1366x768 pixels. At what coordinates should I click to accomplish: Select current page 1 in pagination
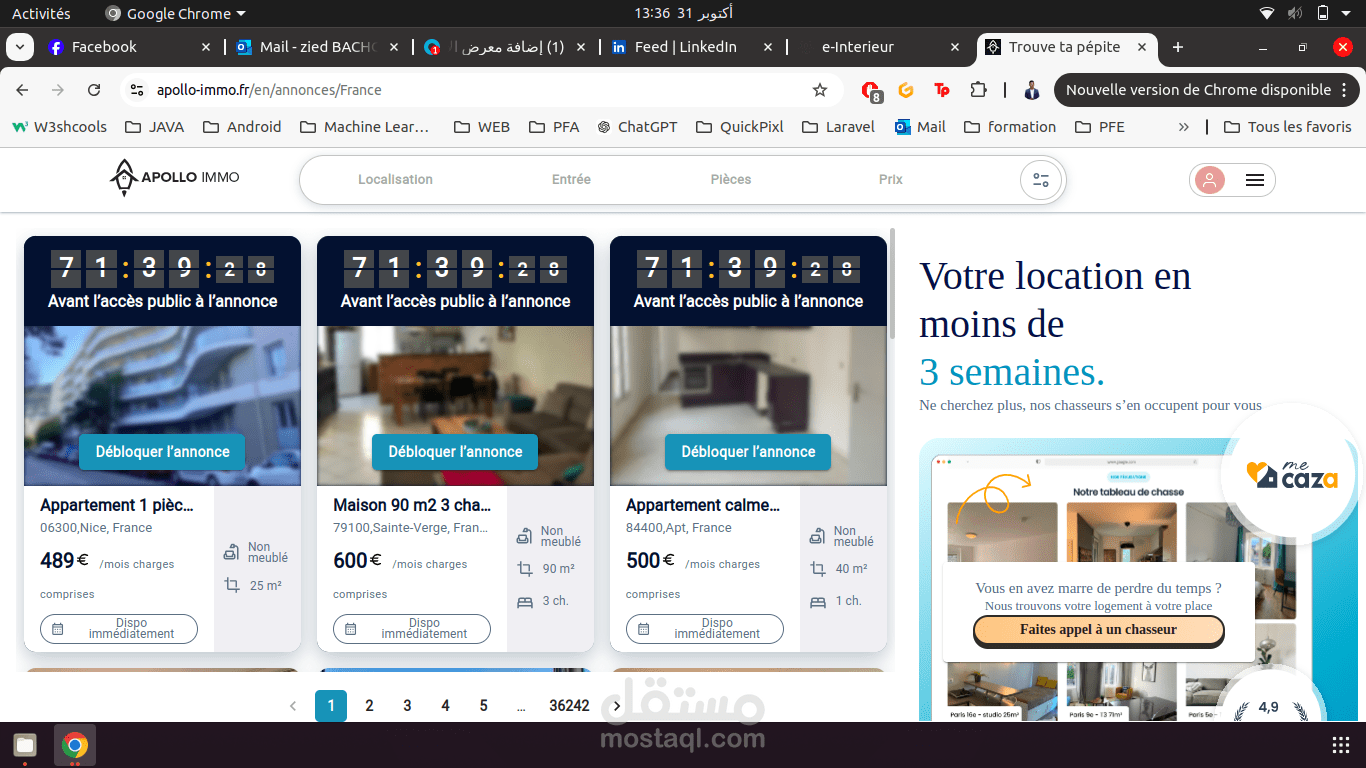[331, 706]
